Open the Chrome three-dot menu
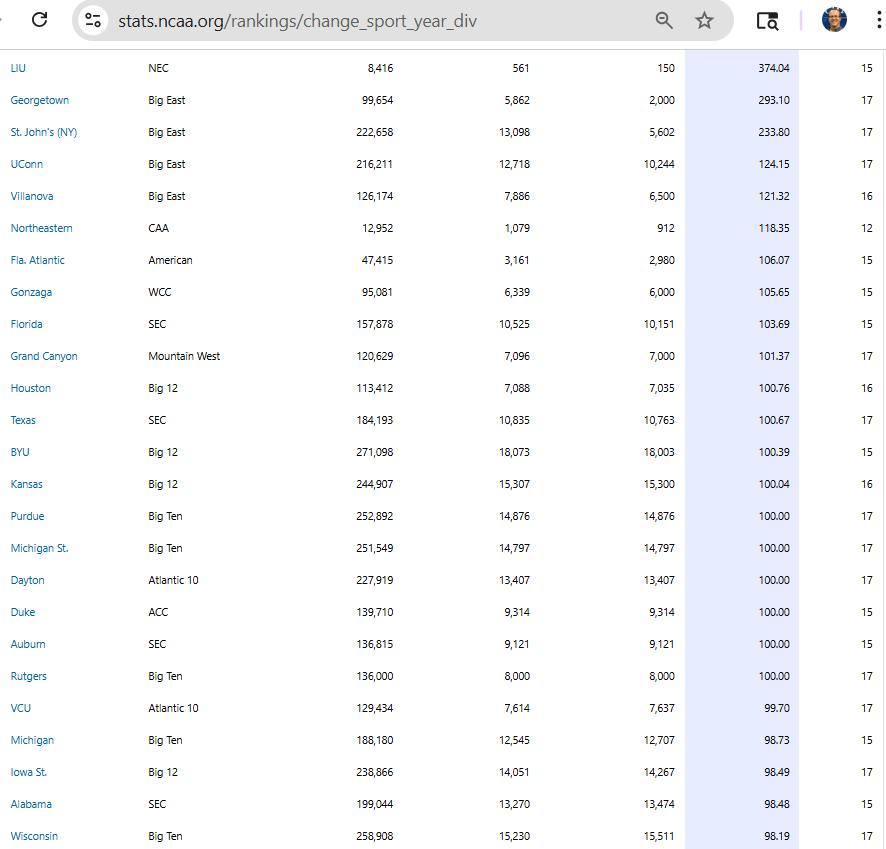 [x=879, y=20]
